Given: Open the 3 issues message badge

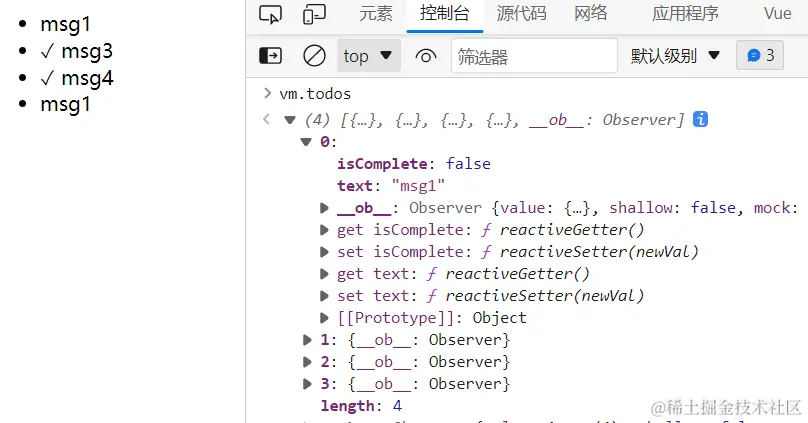Looking at the screenshot, I should pyautogui.click(x=760, y=55).
